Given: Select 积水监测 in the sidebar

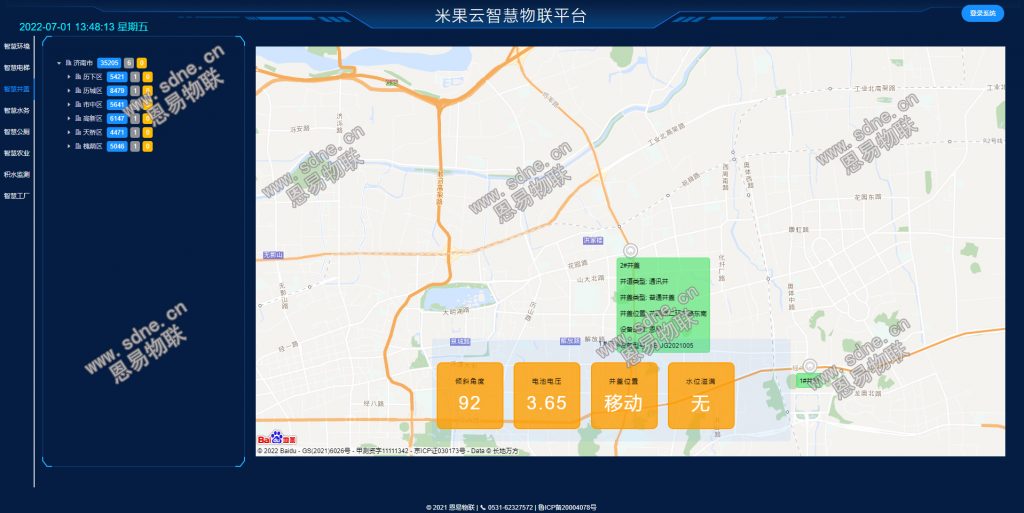Looking at the screenshot, I should [x=17, y=174].
